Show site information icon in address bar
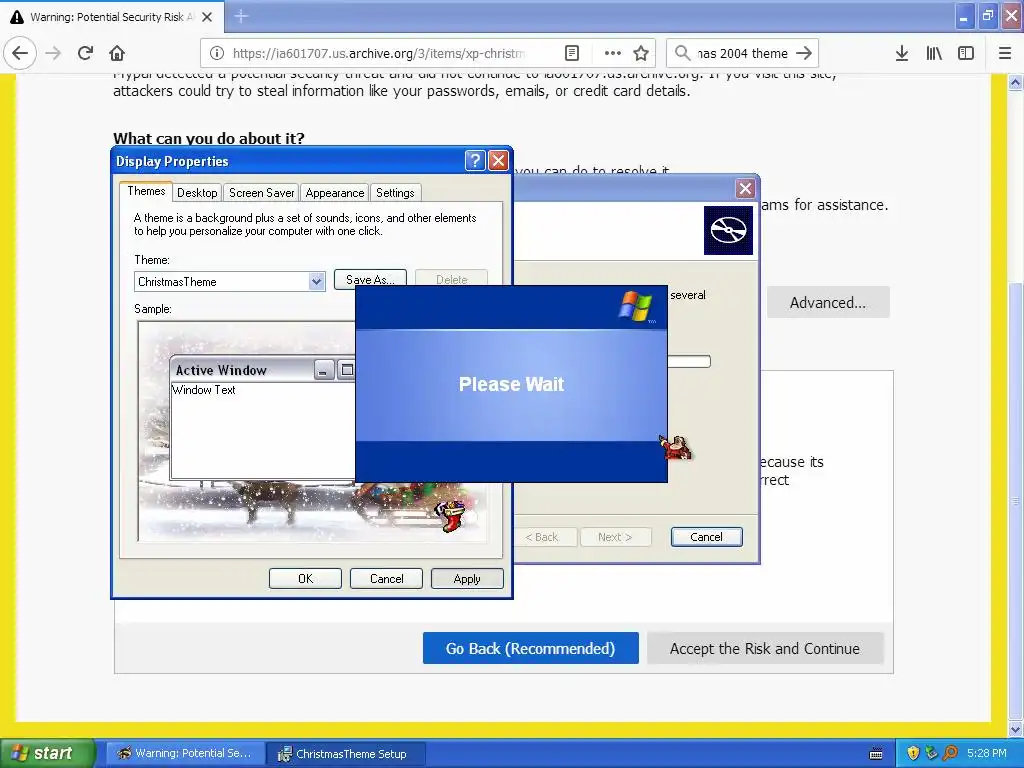This screenshot has height=768, width=1024. (x=217, y=53)
